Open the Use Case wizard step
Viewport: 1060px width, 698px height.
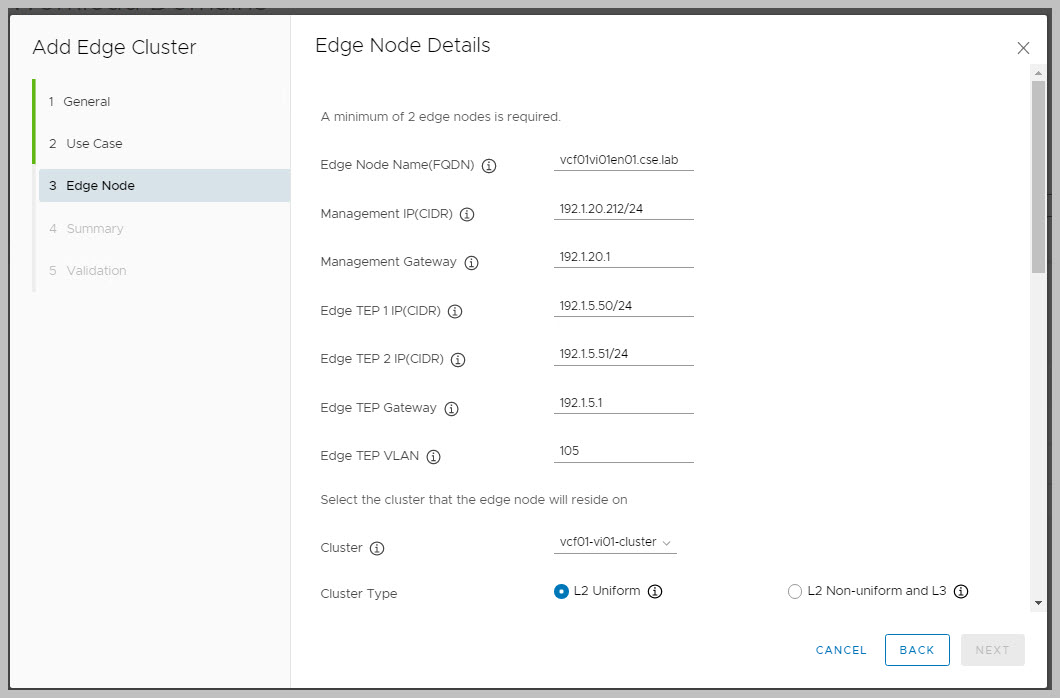[x=94, y=143]
